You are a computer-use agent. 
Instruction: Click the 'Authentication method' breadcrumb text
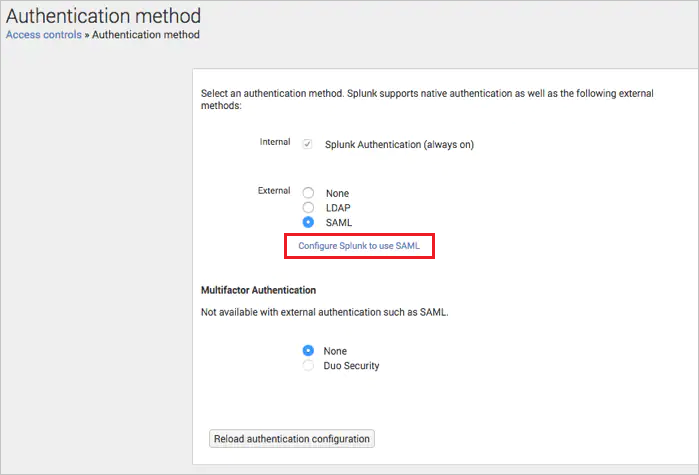point(146,35)
